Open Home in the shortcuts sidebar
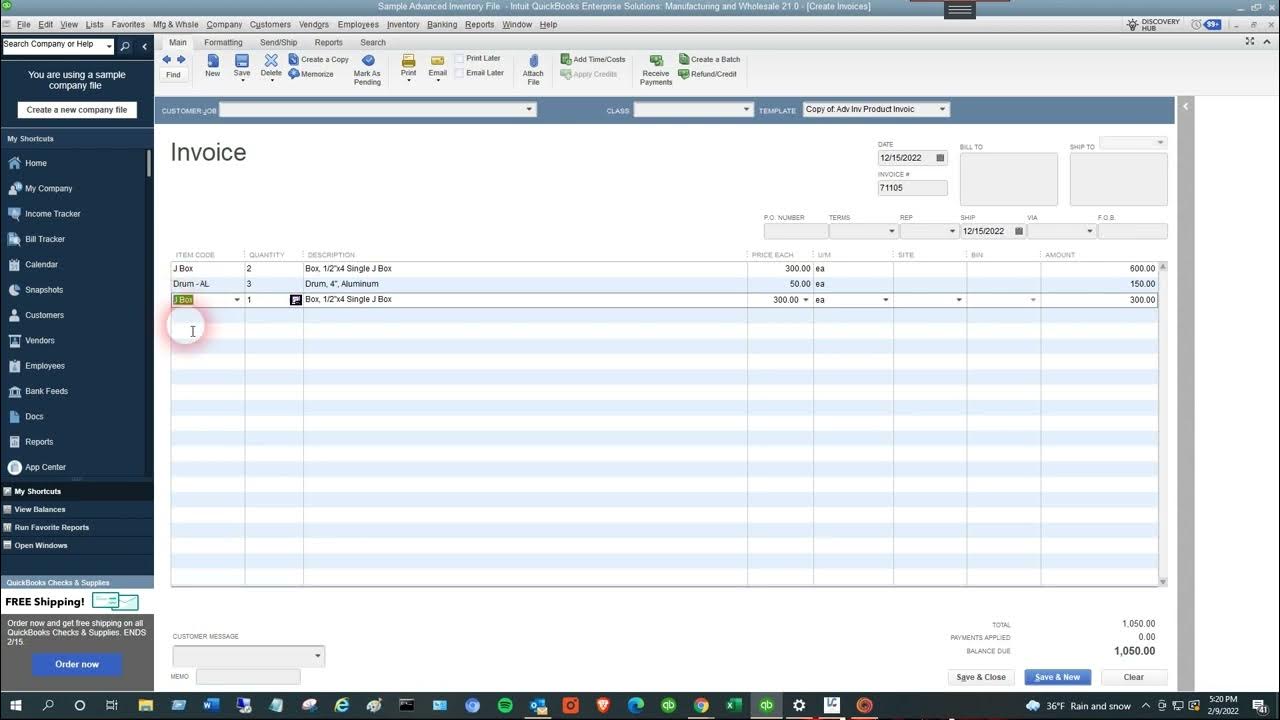 [x=36, y=163]
